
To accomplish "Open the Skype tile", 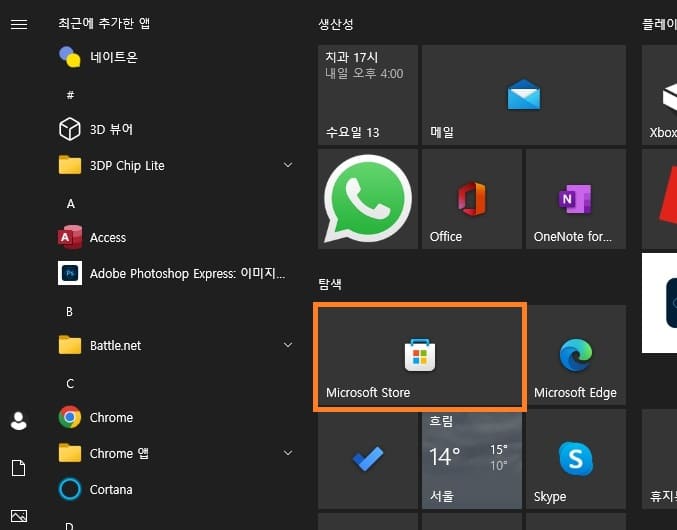I will coord(576,459).
